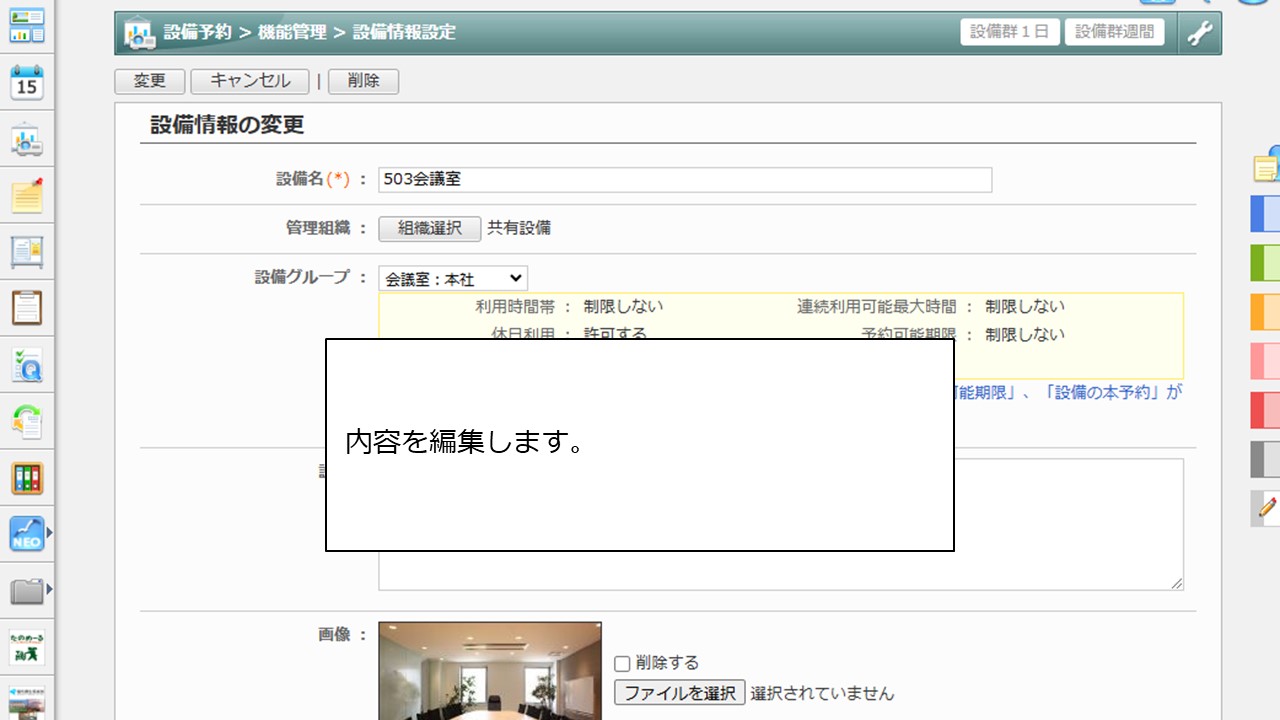Viewport: 1280px width, 720px height.
Task: Open the bulletin board icon in the sidebar
Action: coord(27,252)
